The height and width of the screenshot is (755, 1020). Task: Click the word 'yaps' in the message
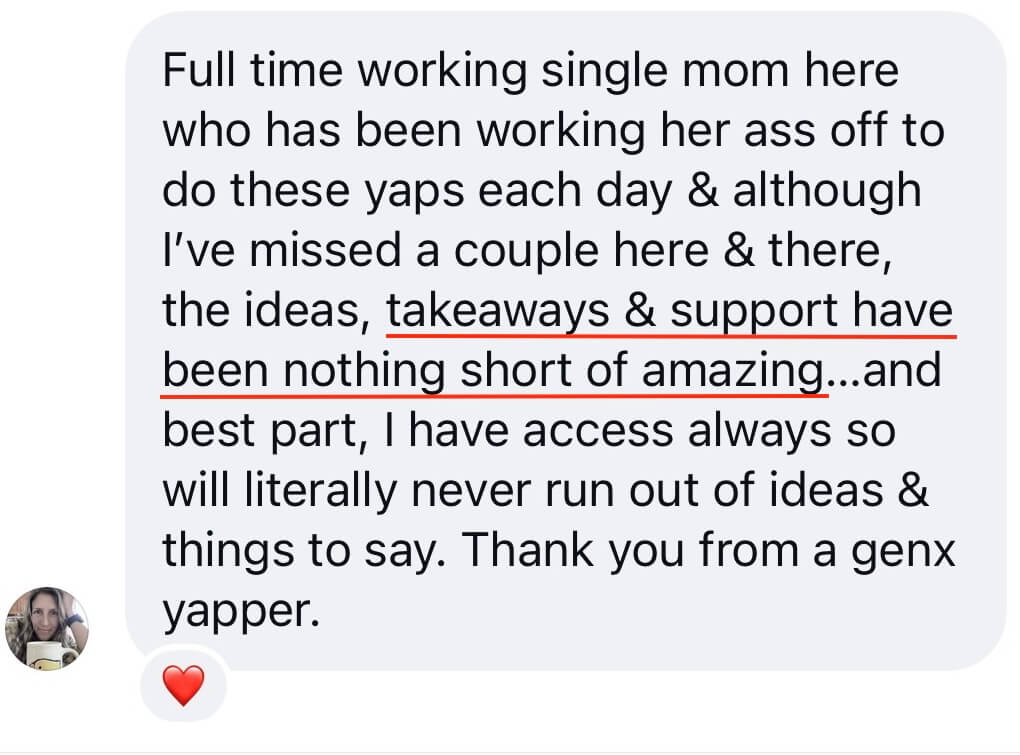(414, 192)
